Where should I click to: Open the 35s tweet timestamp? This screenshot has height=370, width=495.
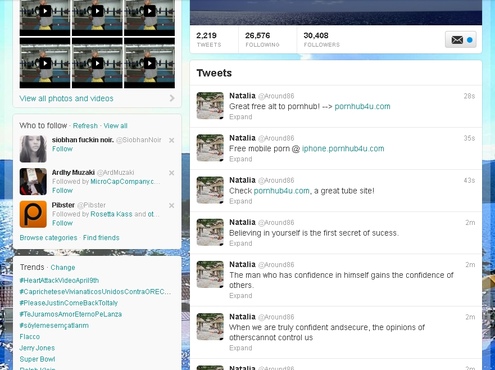pos(469,138)
